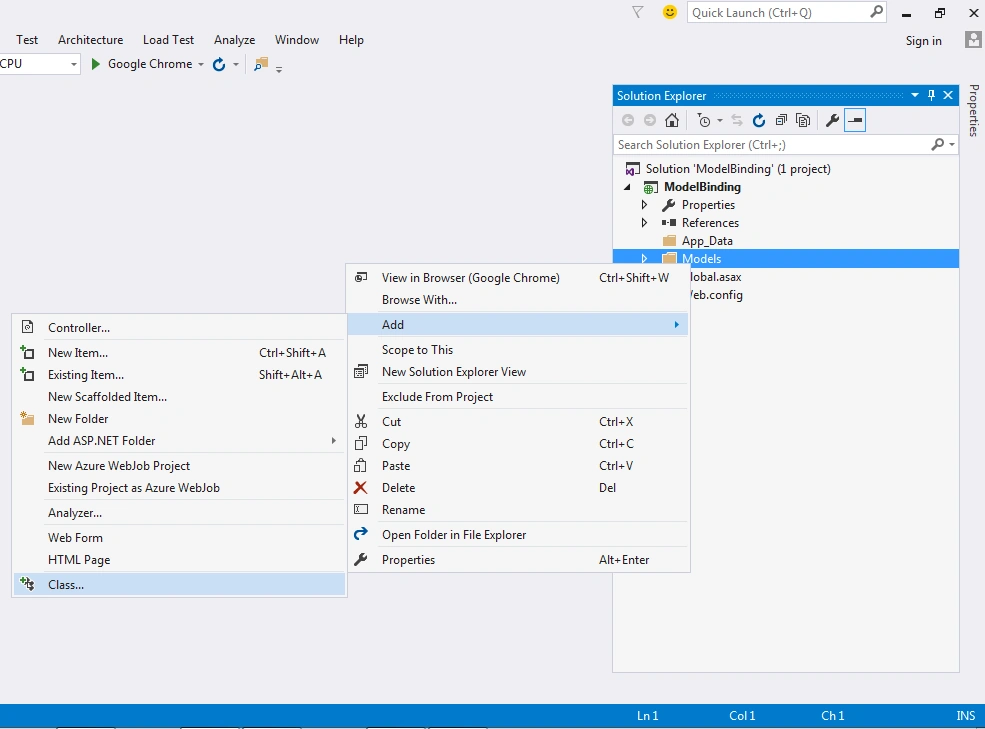Click Show All Files icon in Solution Explorer

[803, 120]
